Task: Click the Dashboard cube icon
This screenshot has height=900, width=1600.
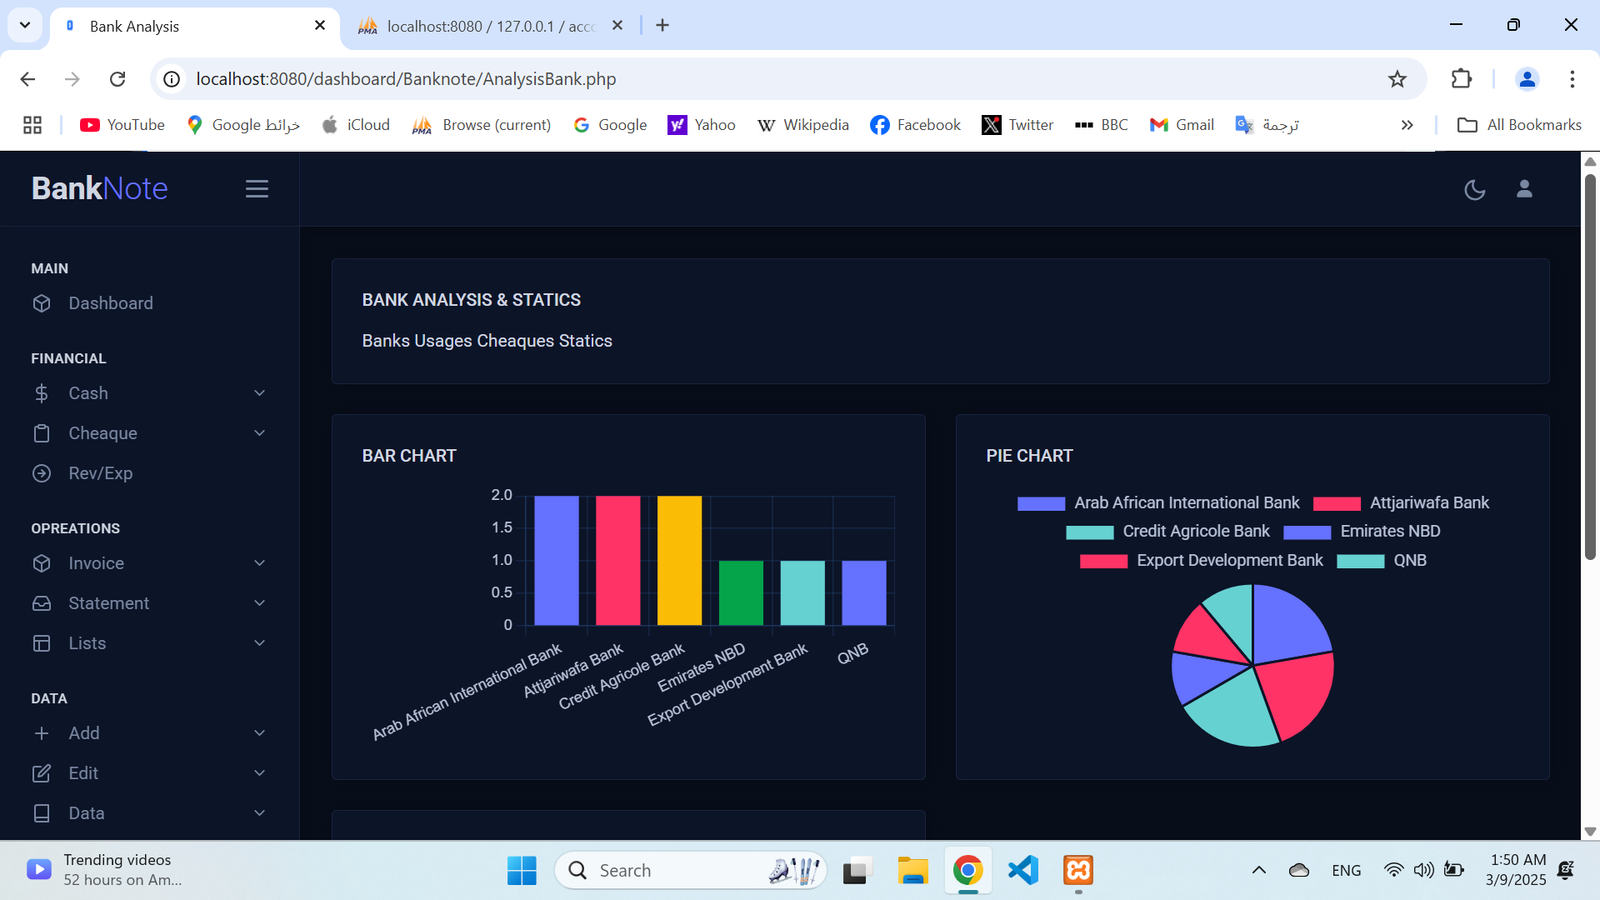Action: tap(42, 303)
